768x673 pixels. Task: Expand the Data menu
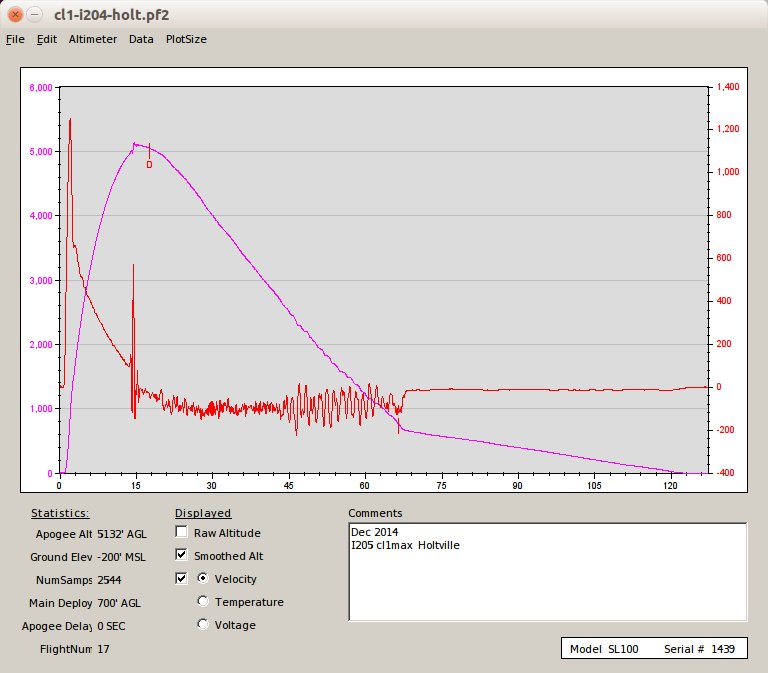[141, 39]
